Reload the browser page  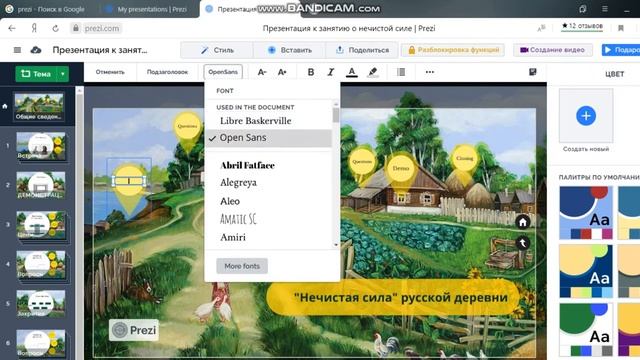pos(56,28)
